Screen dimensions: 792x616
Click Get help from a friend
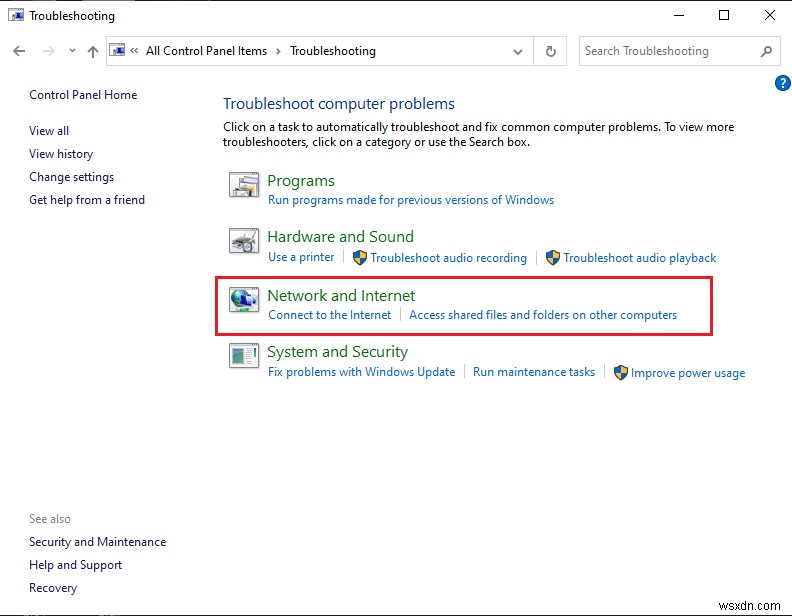click(87, 200)
